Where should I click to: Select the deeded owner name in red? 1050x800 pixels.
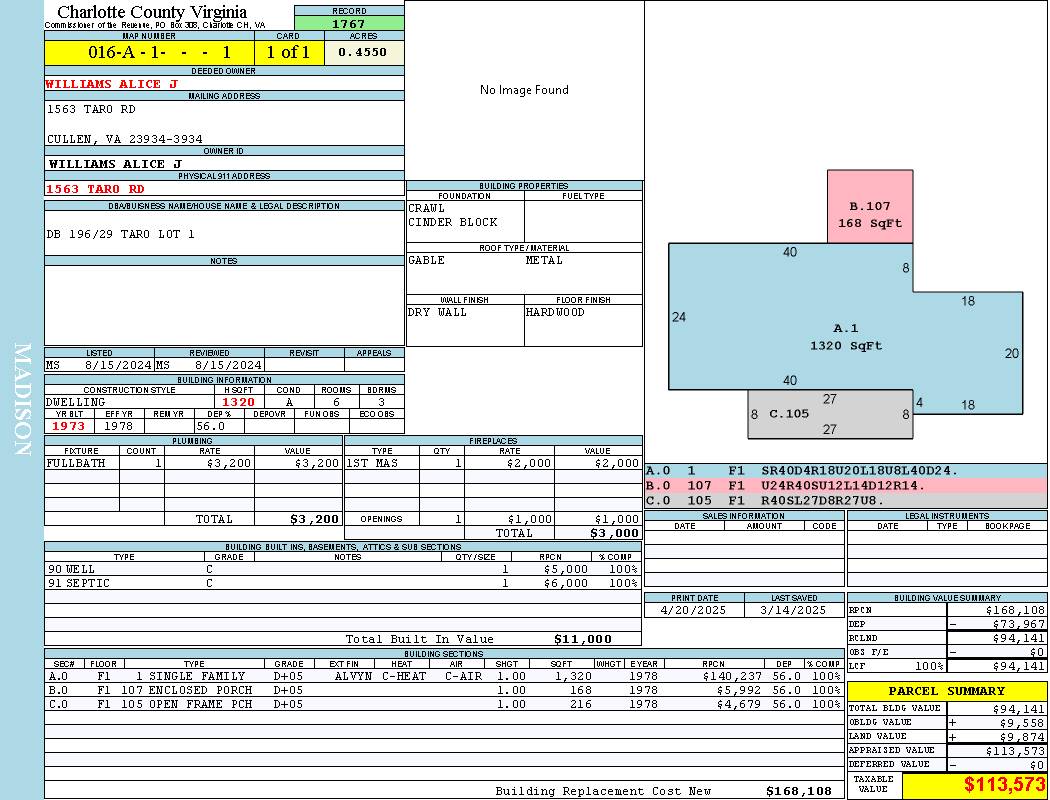pyautogui.click(x=111, y=84)
